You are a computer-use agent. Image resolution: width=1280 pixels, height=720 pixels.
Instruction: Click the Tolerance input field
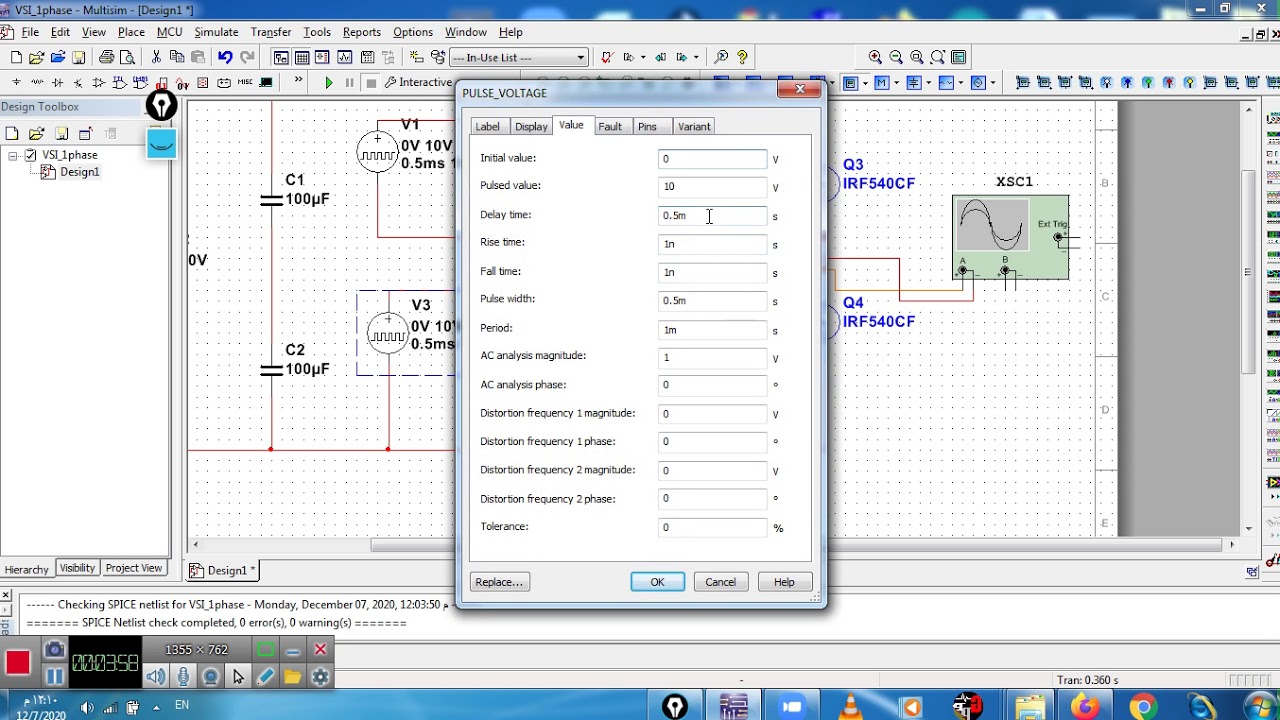click(712, 527)
